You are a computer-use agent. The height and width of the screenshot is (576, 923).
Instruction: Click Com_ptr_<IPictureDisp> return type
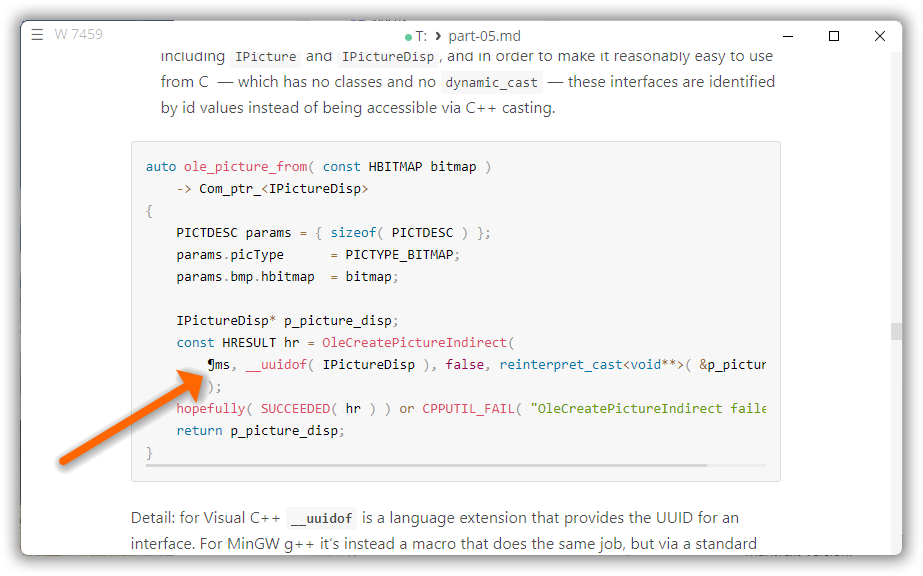coord(283,189)
